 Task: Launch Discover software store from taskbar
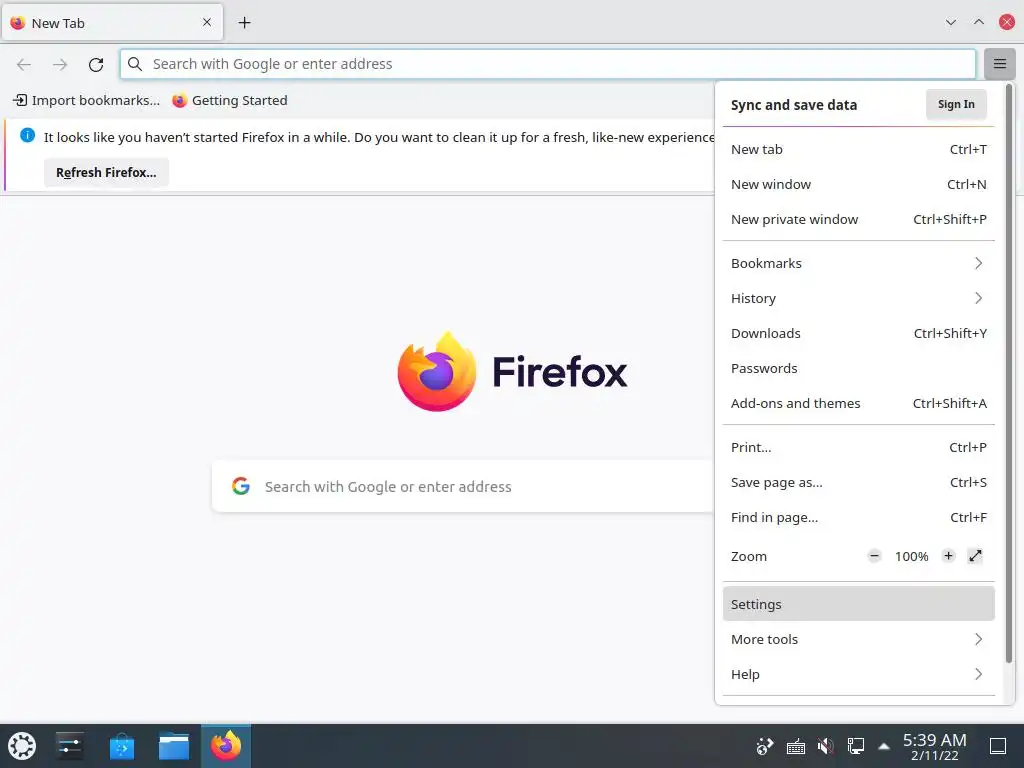pos(122,746)
